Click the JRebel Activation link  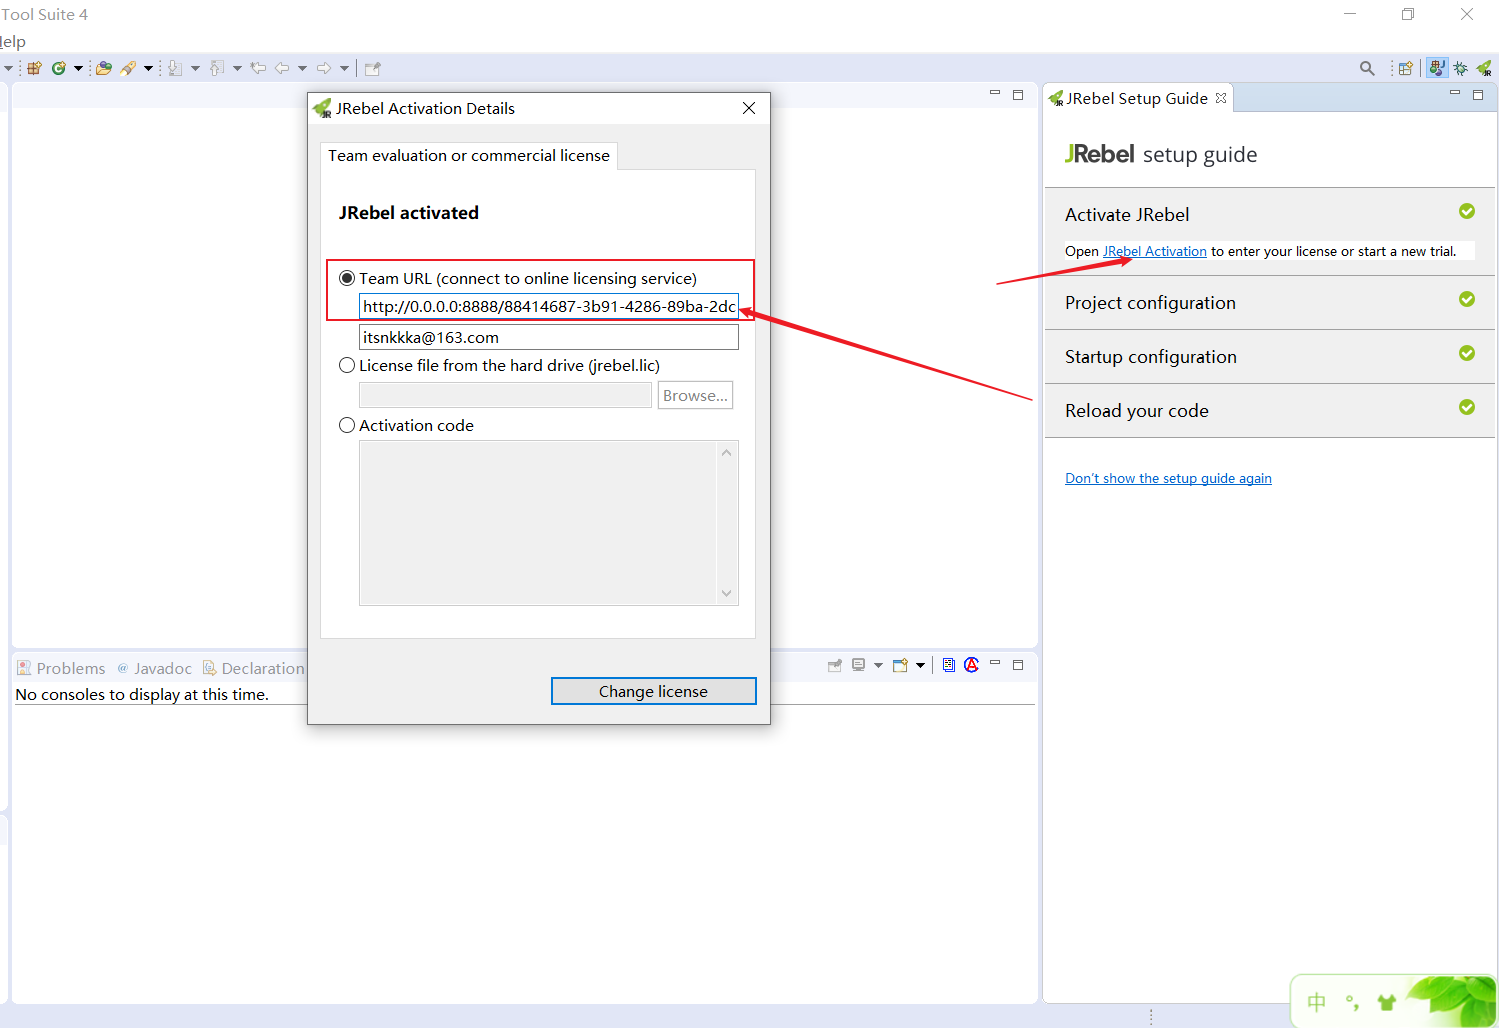pos(1155,251)
